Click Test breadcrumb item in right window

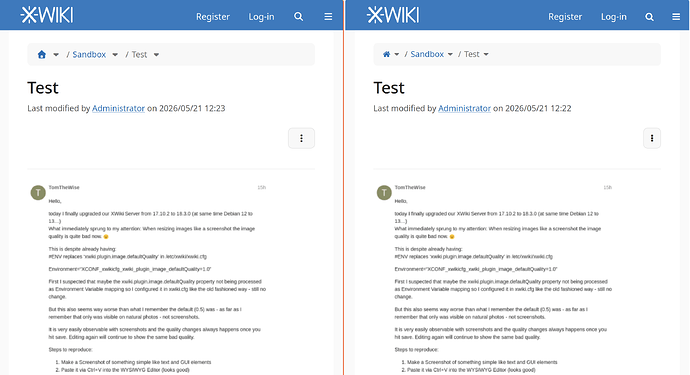tap(472, 54)
